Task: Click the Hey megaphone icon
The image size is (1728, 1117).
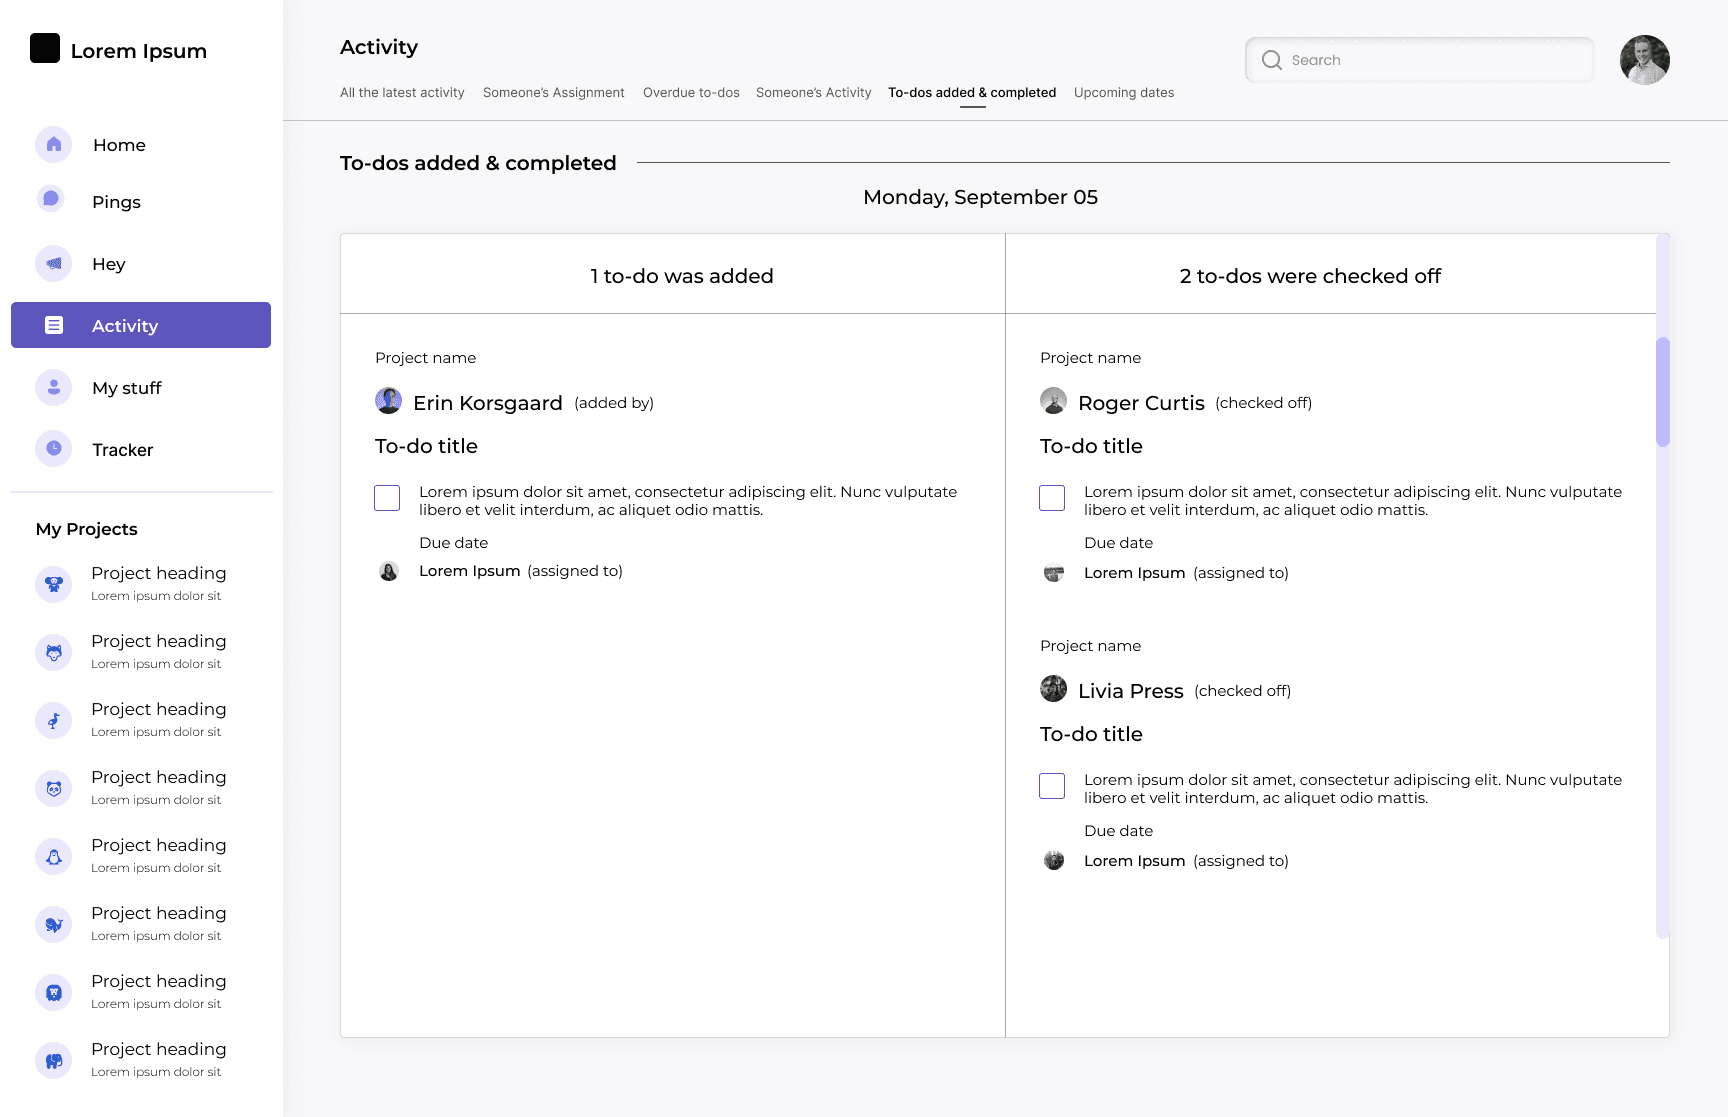Action: [54, 264]
